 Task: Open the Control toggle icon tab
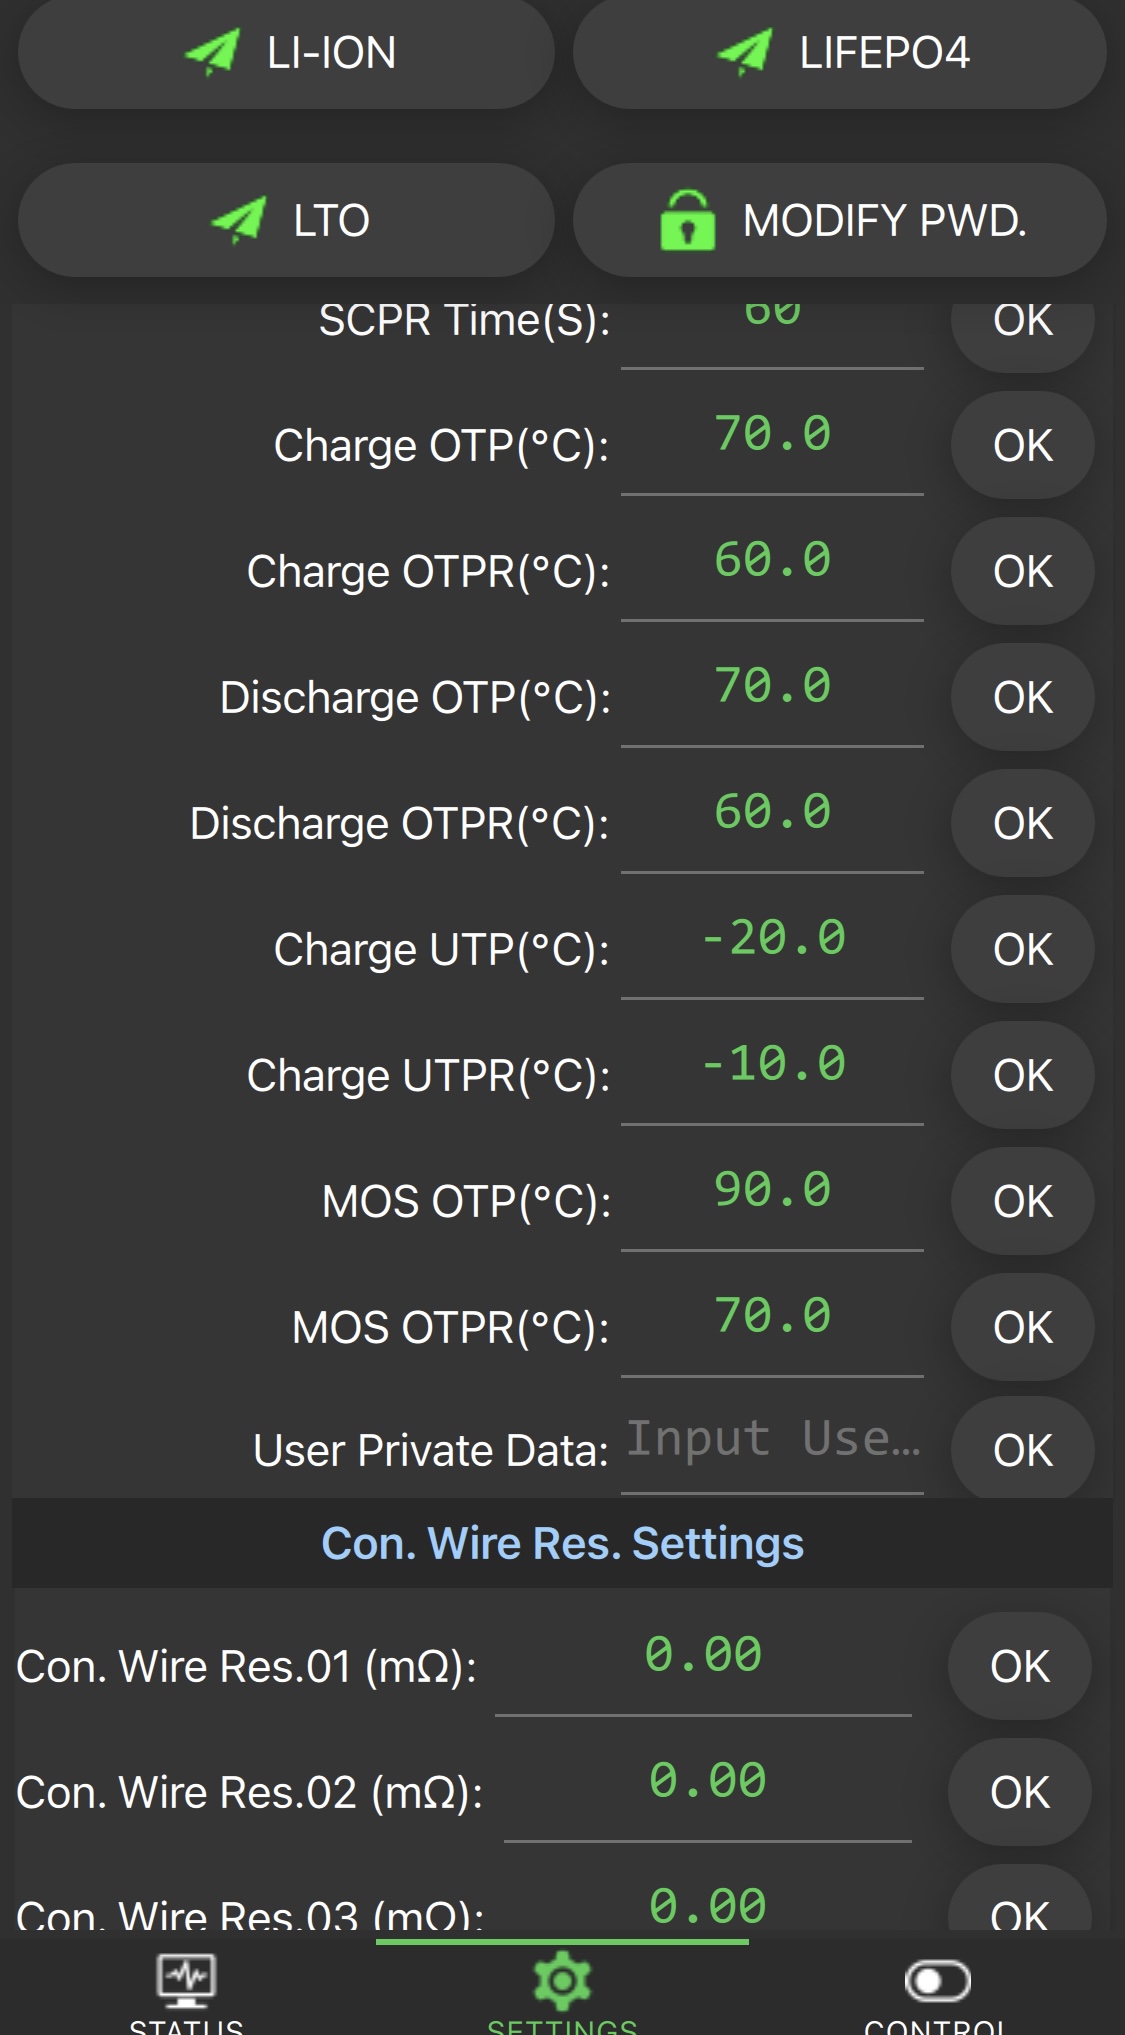pyautogui.click(x=937, y=1982)
